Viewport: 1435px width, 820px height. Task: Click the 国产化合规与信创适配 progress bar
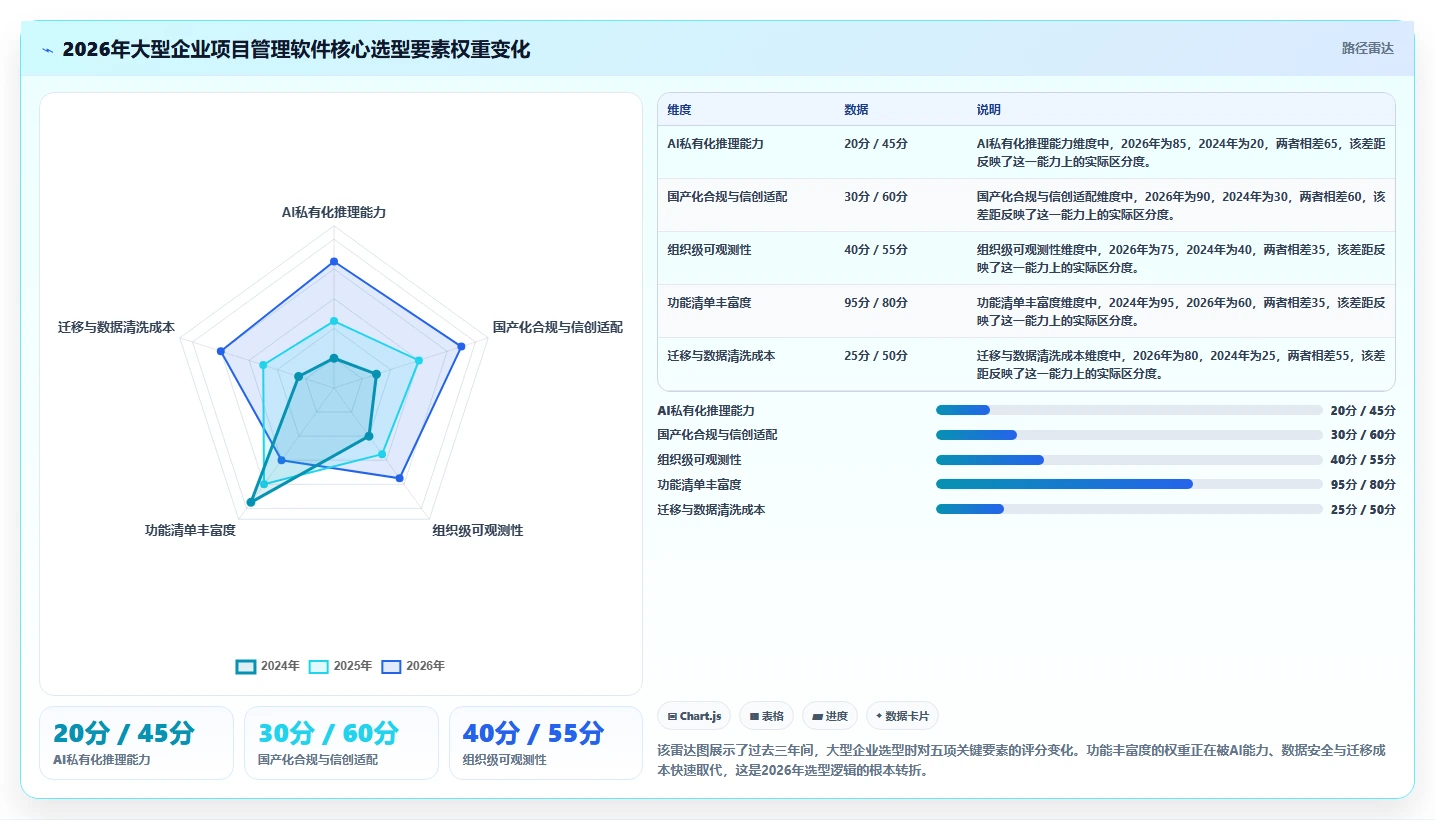point(1129,435)
